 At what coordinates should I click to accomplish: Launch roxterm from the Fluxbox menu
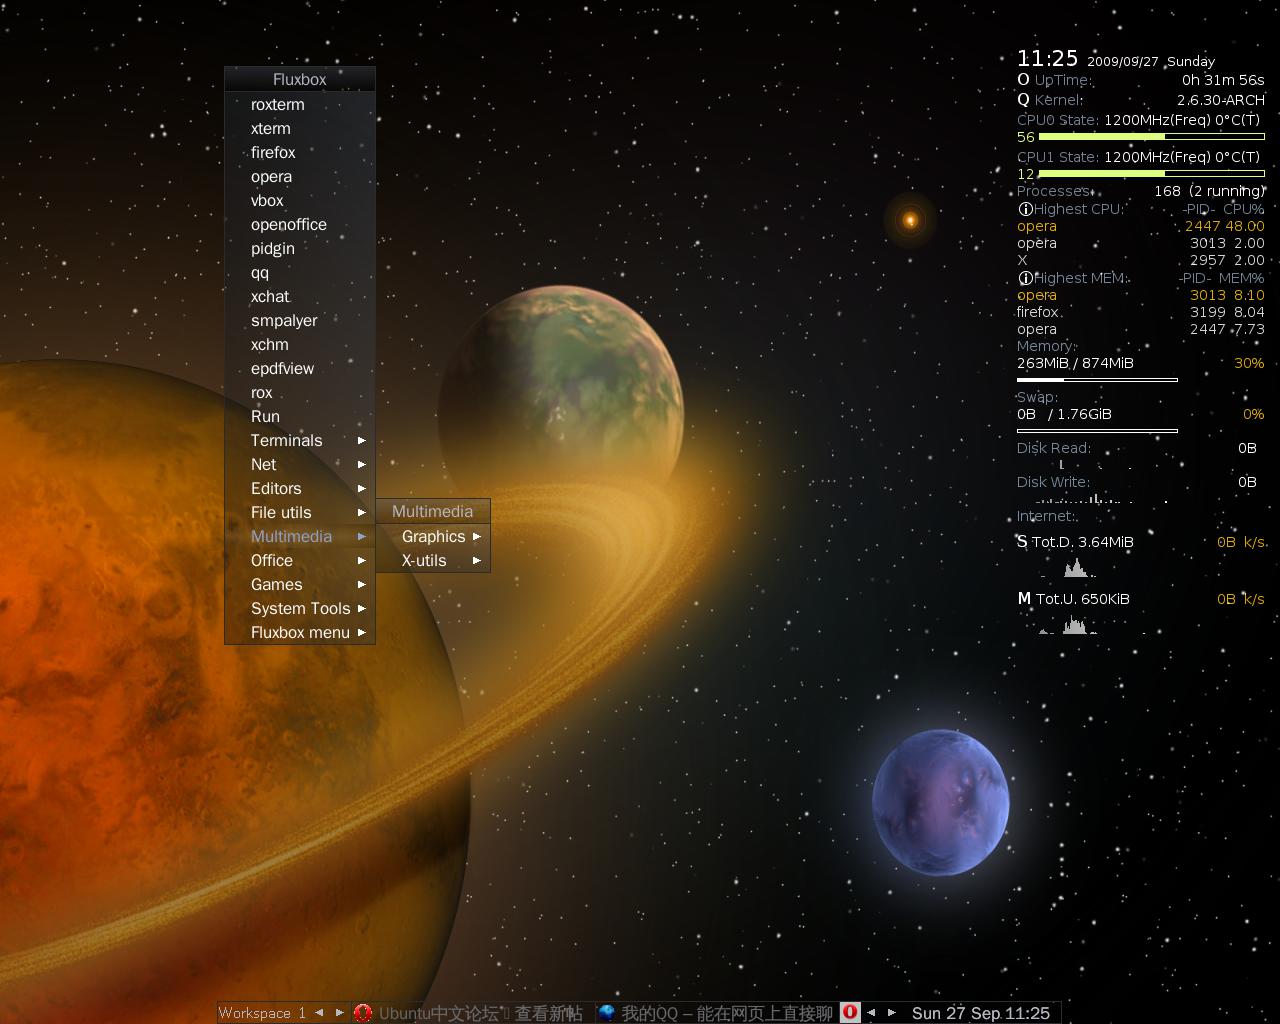300,104
